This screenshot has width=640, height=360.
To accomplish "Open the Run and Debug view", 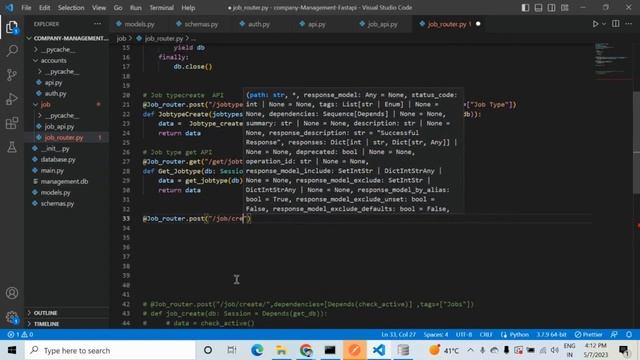I will coord(12,99).
